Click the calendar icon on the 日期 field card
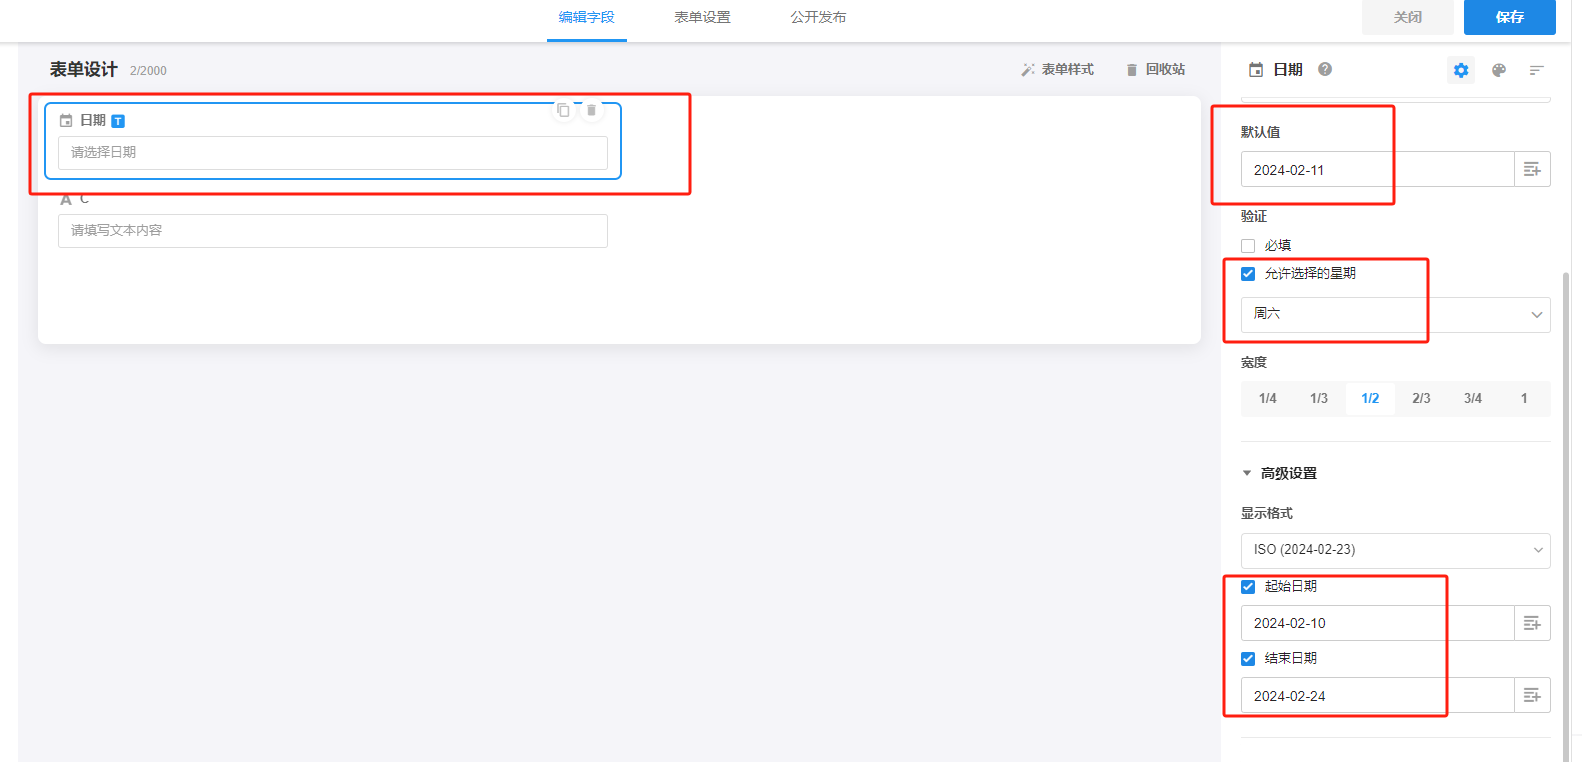Screen dimensions: 1582x762 click(x=66, y=121)
